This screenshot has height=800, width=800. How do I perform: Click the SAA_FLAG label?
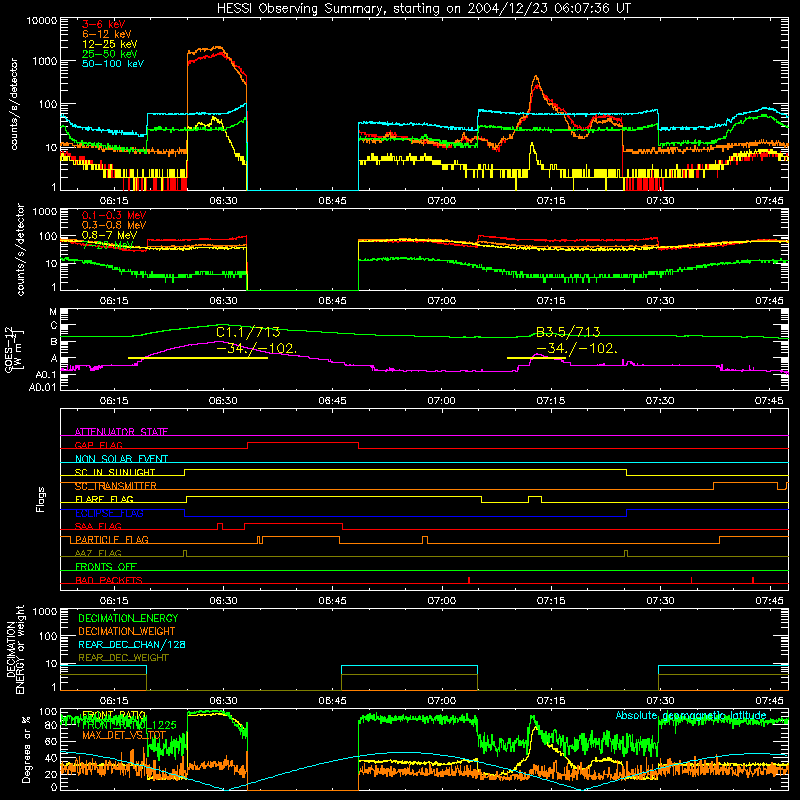pyautogui.click(x=98, y=526)
